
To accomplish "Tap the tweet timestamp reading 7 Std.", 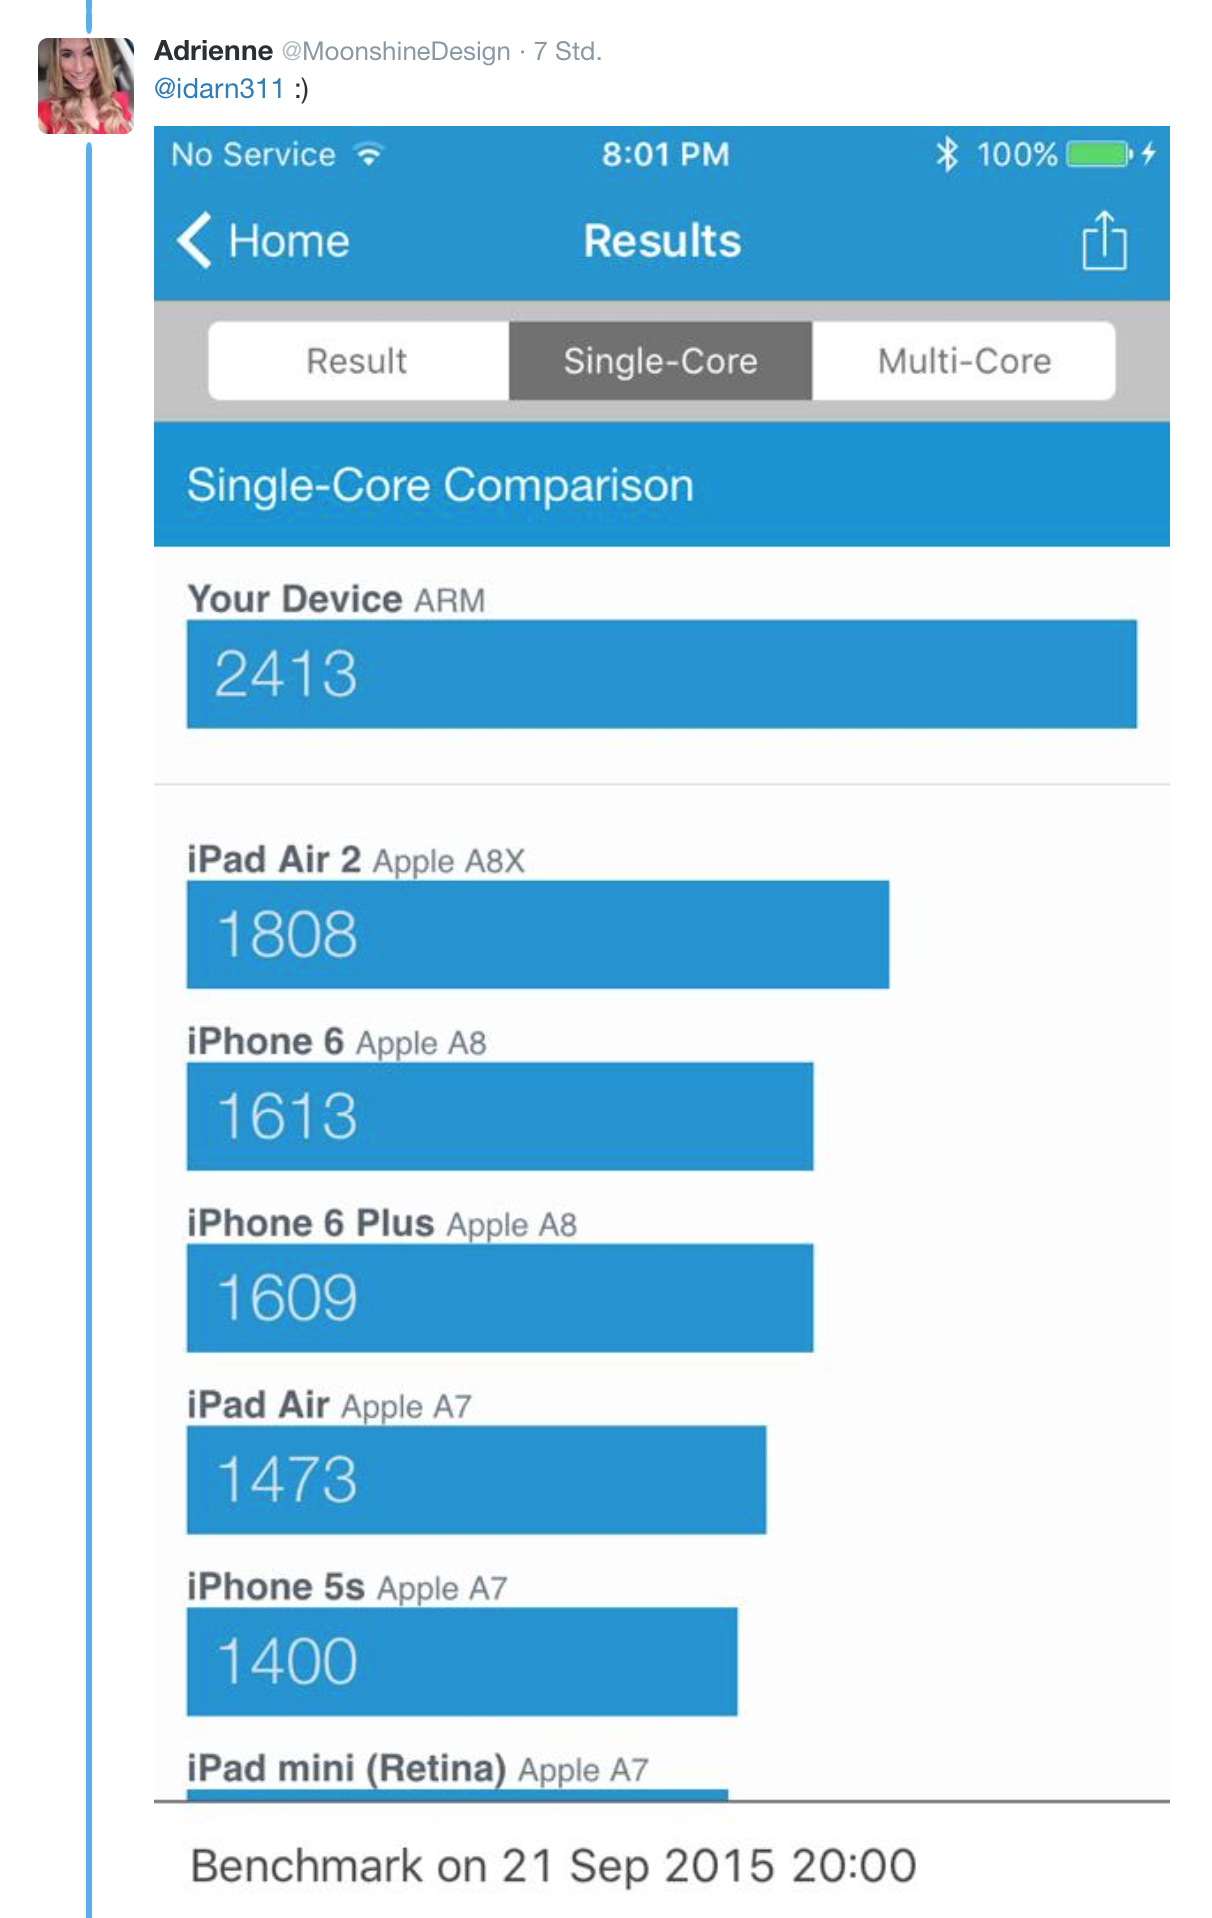I will [566, 52].
